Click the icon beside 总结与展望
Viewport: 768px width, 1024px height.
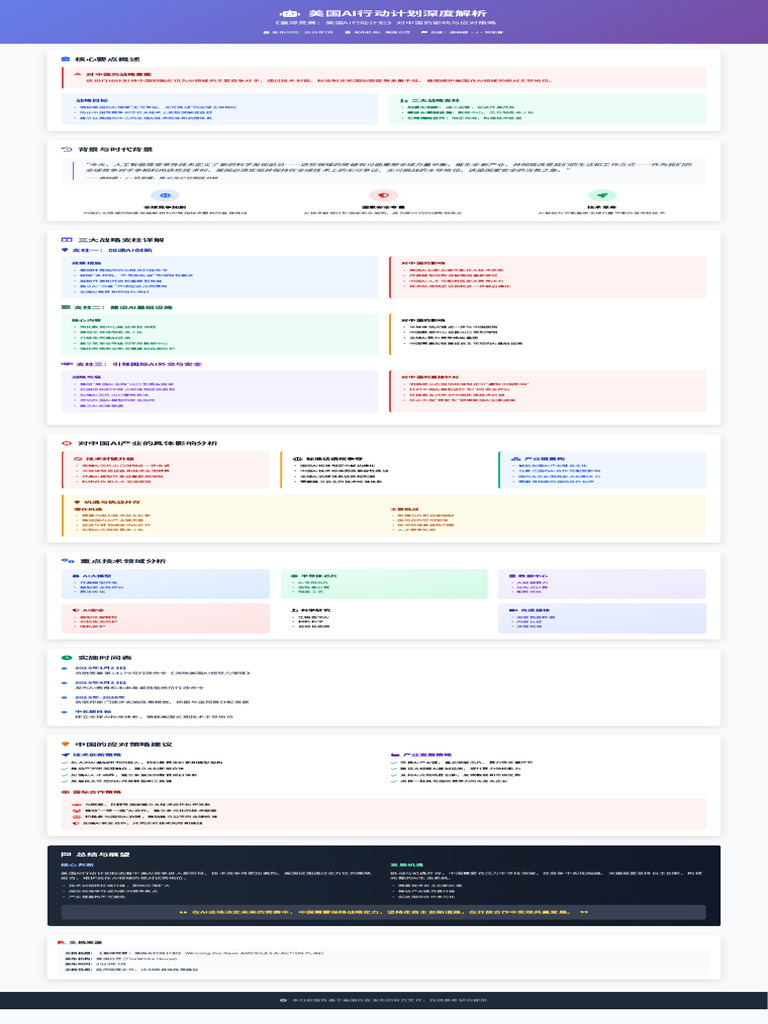[x=65, y=854]
